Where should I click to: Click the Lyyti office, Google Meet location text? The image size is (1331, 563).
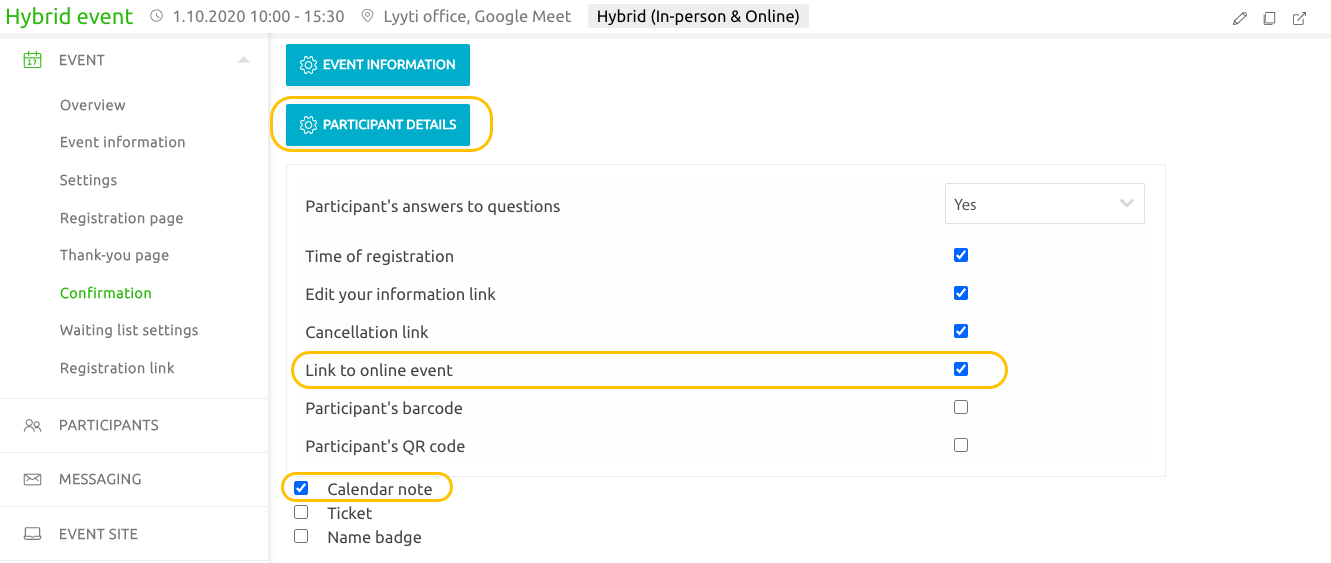coord(478,16)
